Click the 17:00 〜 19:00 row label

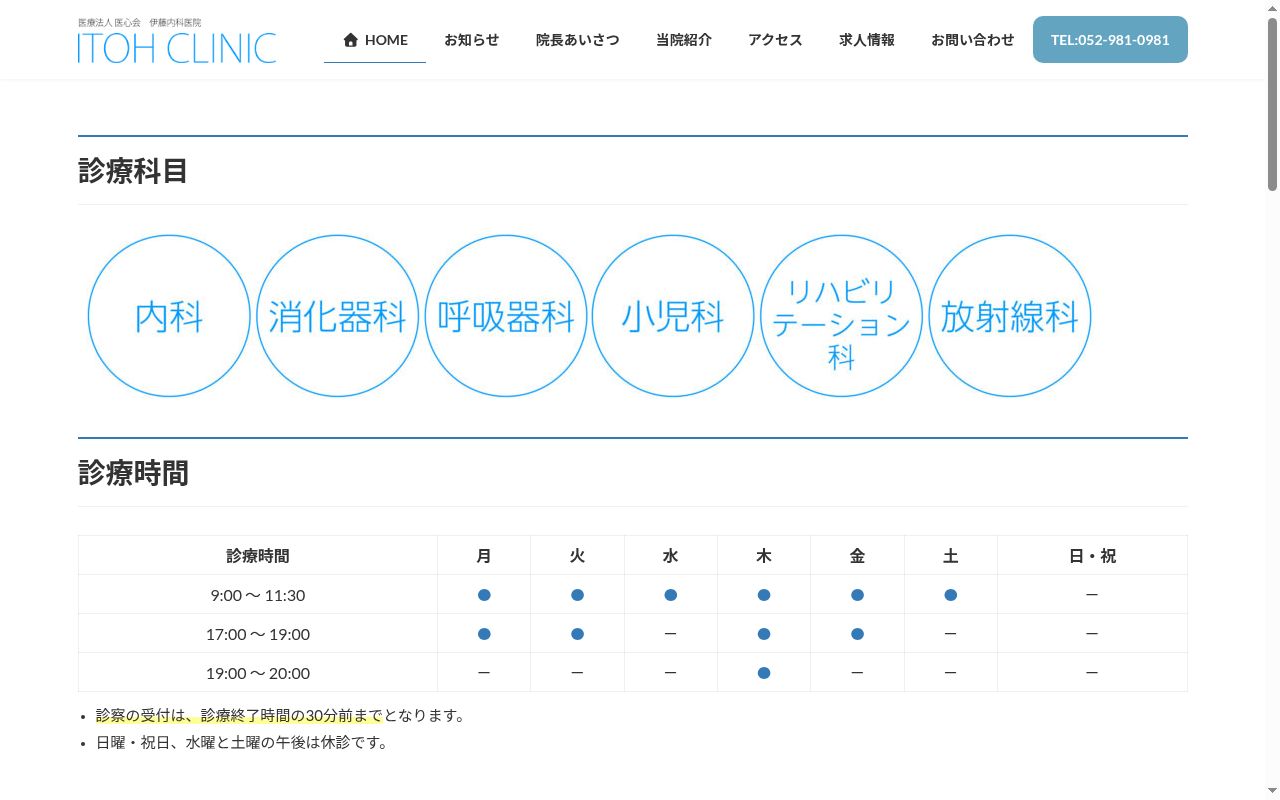click(x=258, y=634)
